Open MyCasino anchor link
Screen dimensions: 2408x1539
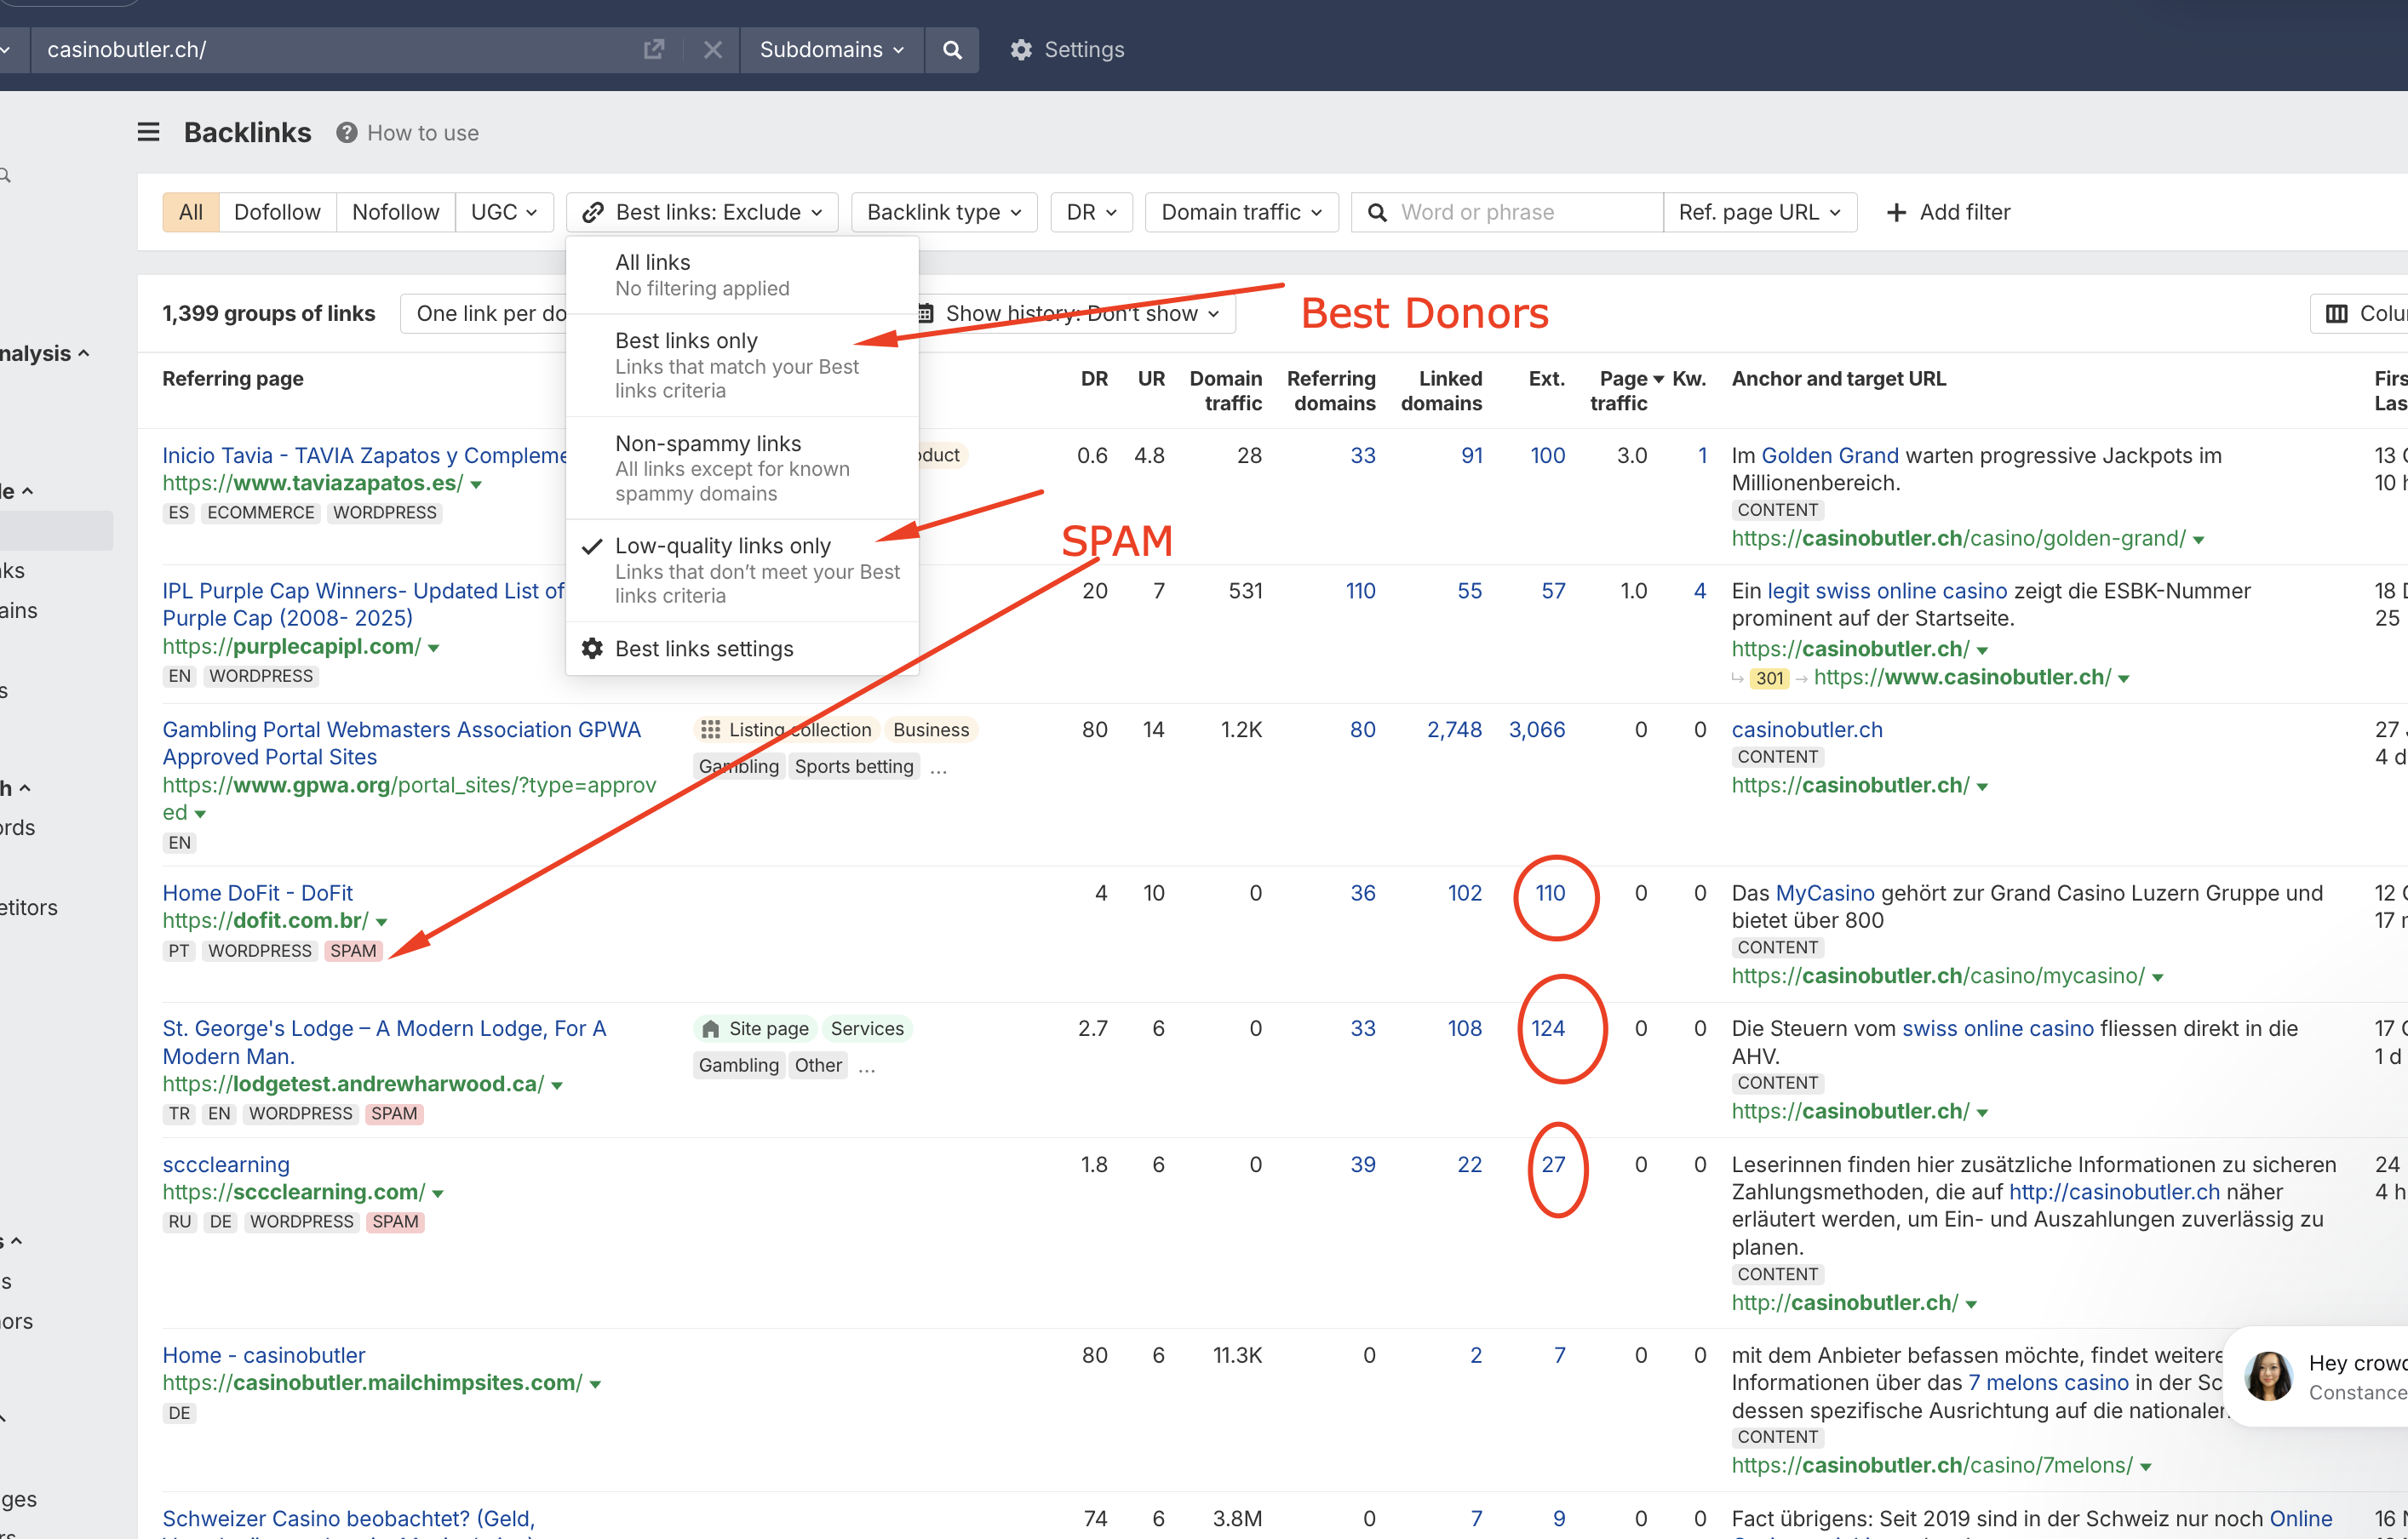pyautogui.click(x=1824, y=893)
